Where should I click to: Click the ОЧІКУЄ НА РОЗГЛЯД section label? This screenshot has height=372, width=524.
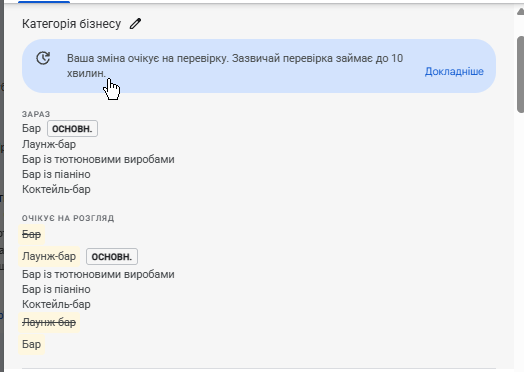click(68, 218)
